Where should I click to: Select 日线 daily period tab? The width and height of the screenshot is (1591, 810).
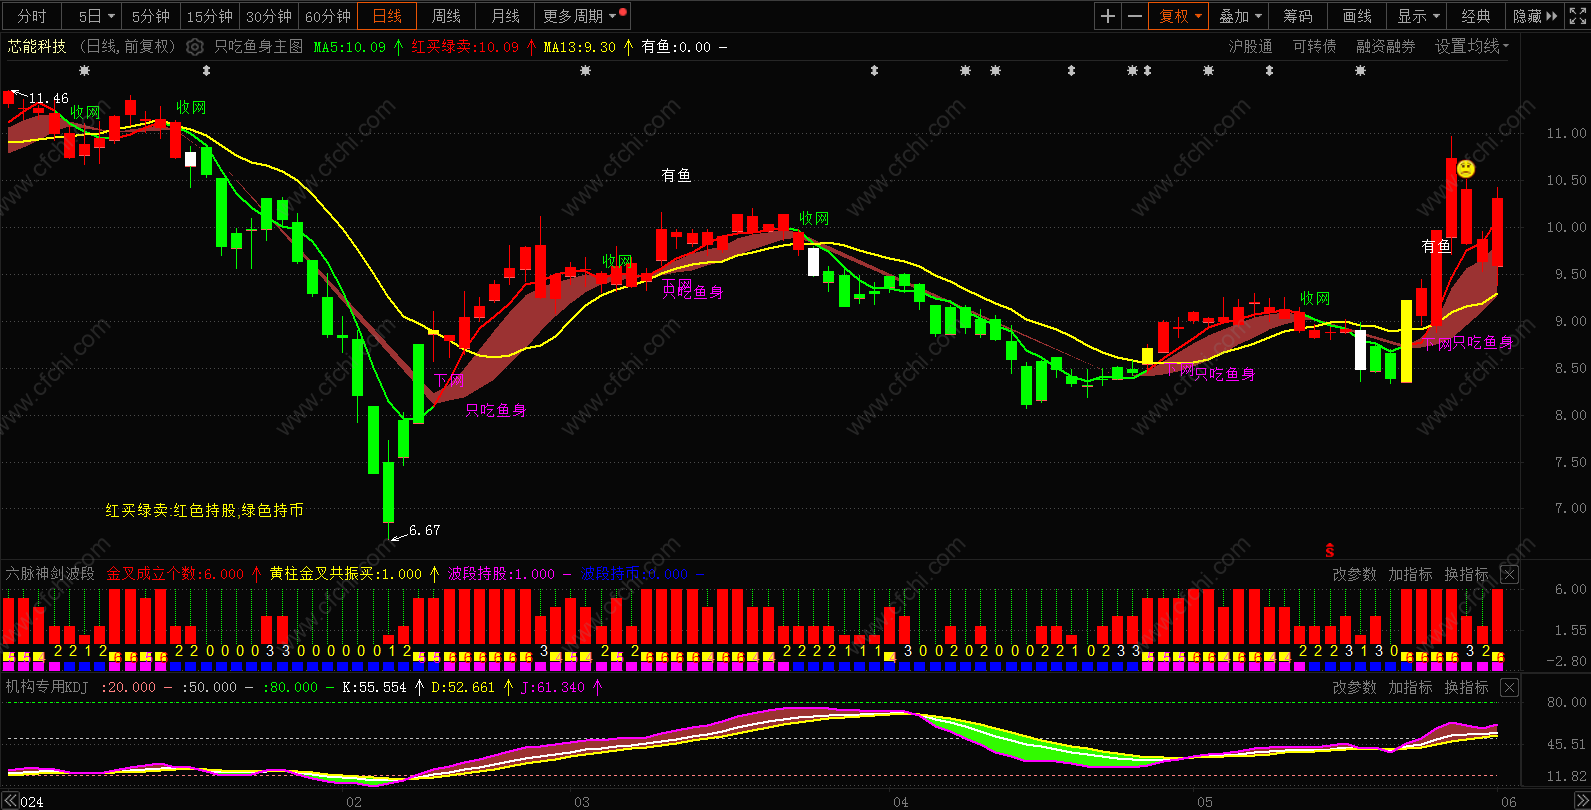[387, 16]
